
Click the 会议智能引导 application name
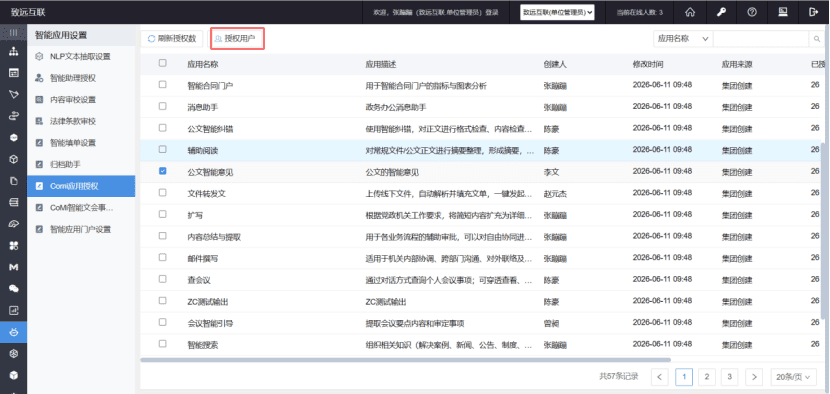coord(211,324)
